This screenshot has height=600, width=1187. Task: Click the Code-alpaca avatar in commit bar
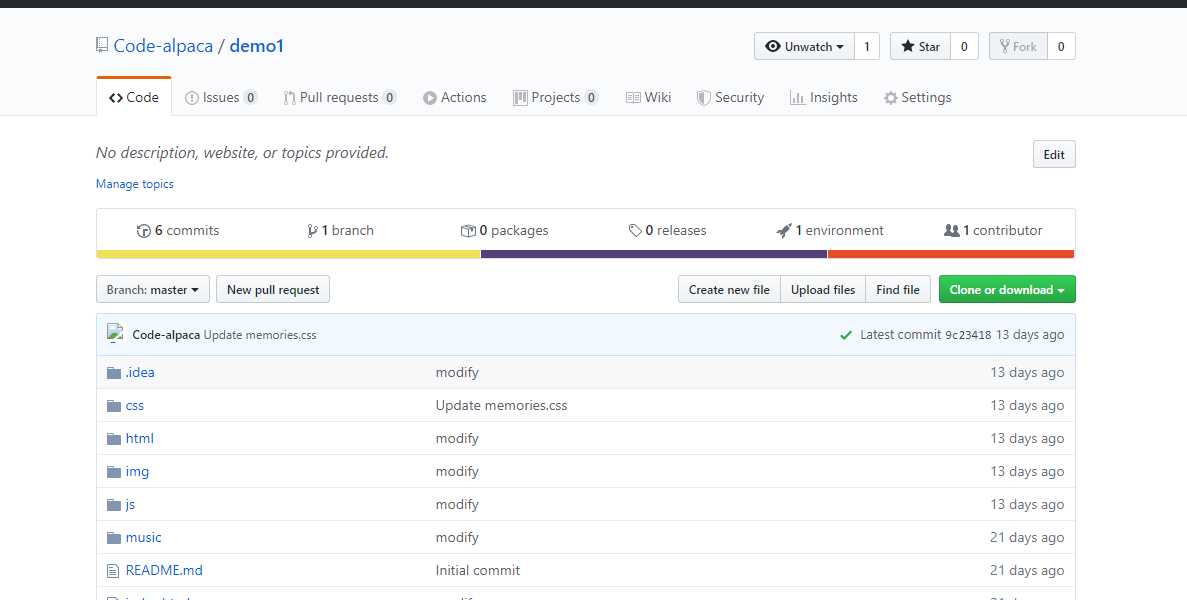(x=115, y=333)
